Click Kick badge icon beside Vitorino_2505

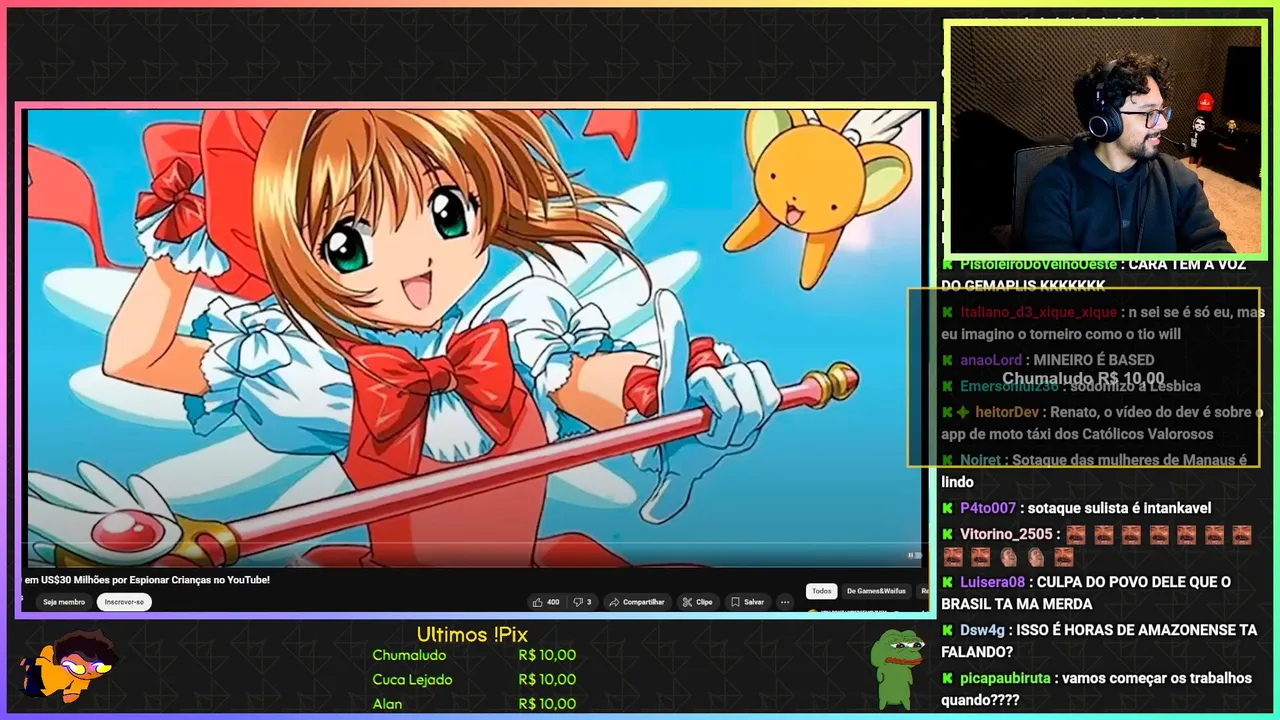tap(948, 534)
